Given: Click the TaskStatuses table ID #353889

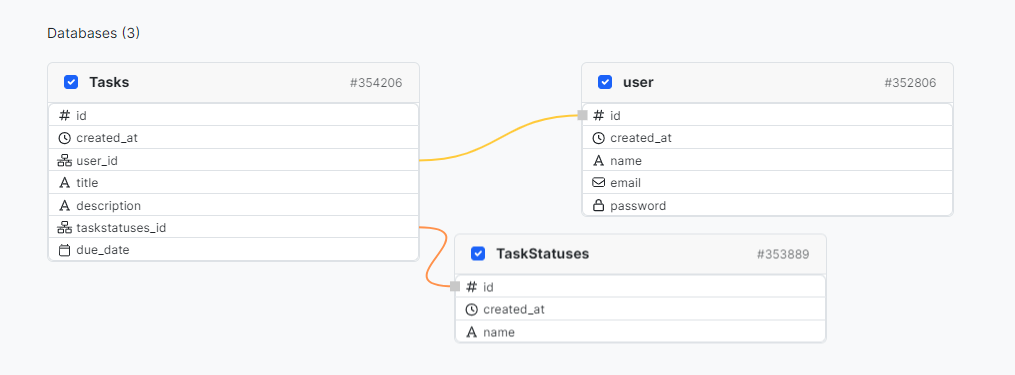Looking at the screenshot, I should click(783, 255).
